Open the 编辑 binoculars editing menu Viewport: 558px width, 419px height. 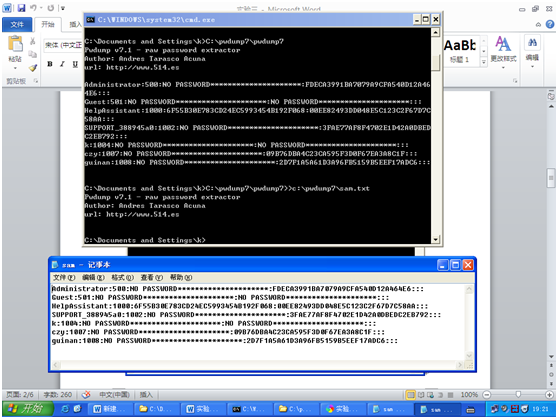(532, 51)
